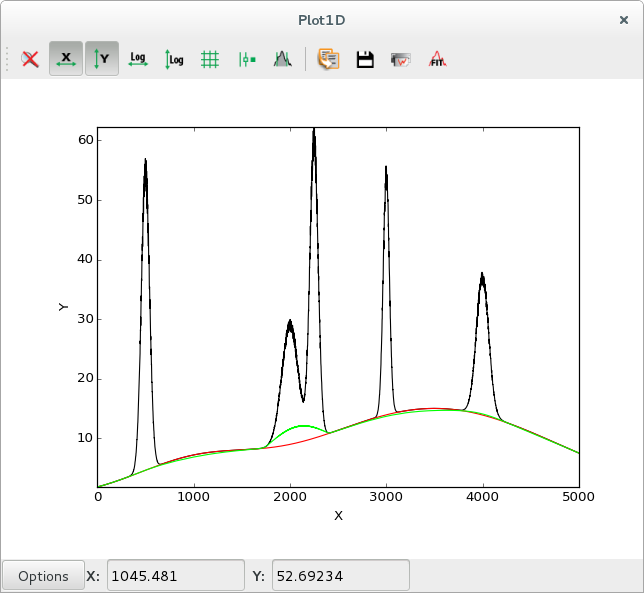Image resolution: width=644 pixels, height=593 pixels.
Task: Copy the plot with the copy icon
Action: click(x=329, y=59)
